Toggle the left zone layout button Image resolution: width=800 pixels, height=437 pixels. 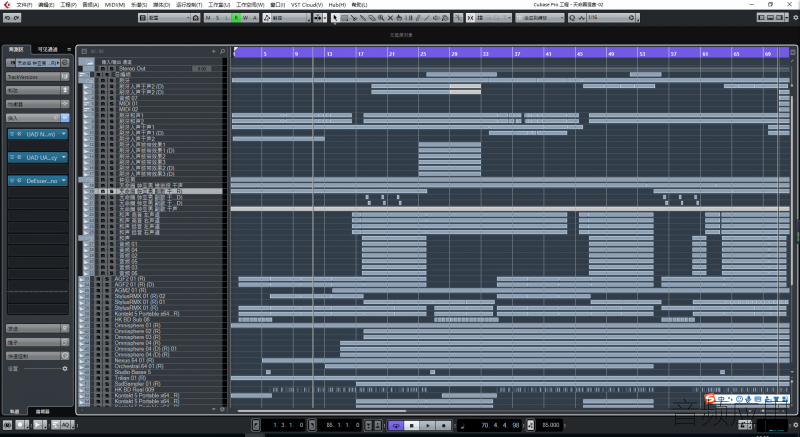(x=761, y=18)
